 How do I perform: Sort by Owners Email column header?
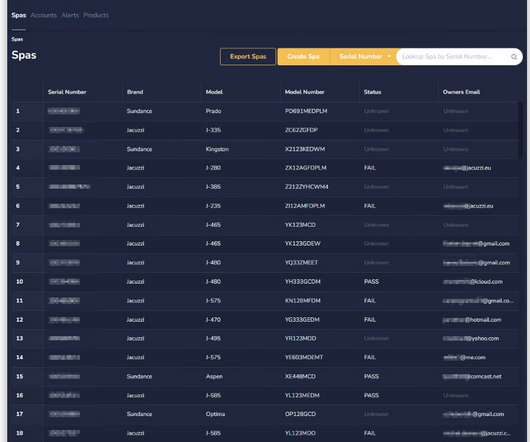[x=461, y=92]
